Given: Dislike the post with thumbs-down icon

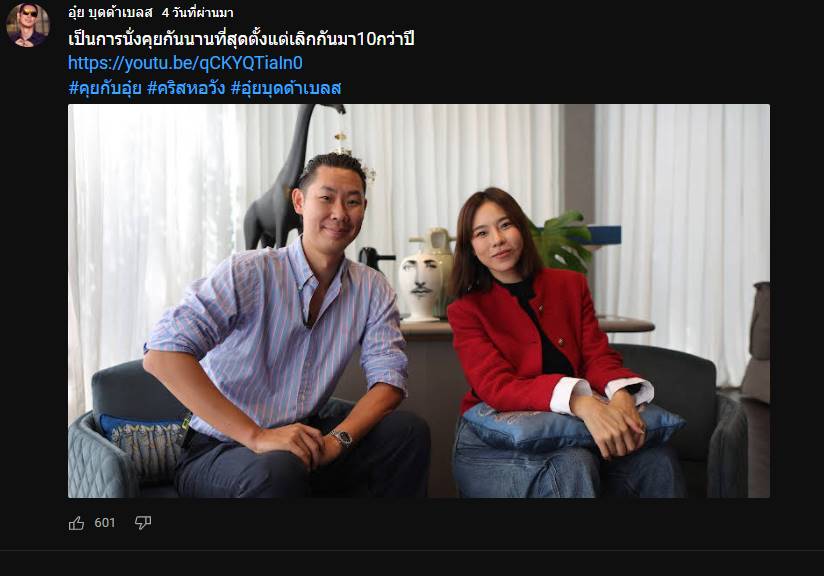Looking at the screenshot, I should (143, 523).
